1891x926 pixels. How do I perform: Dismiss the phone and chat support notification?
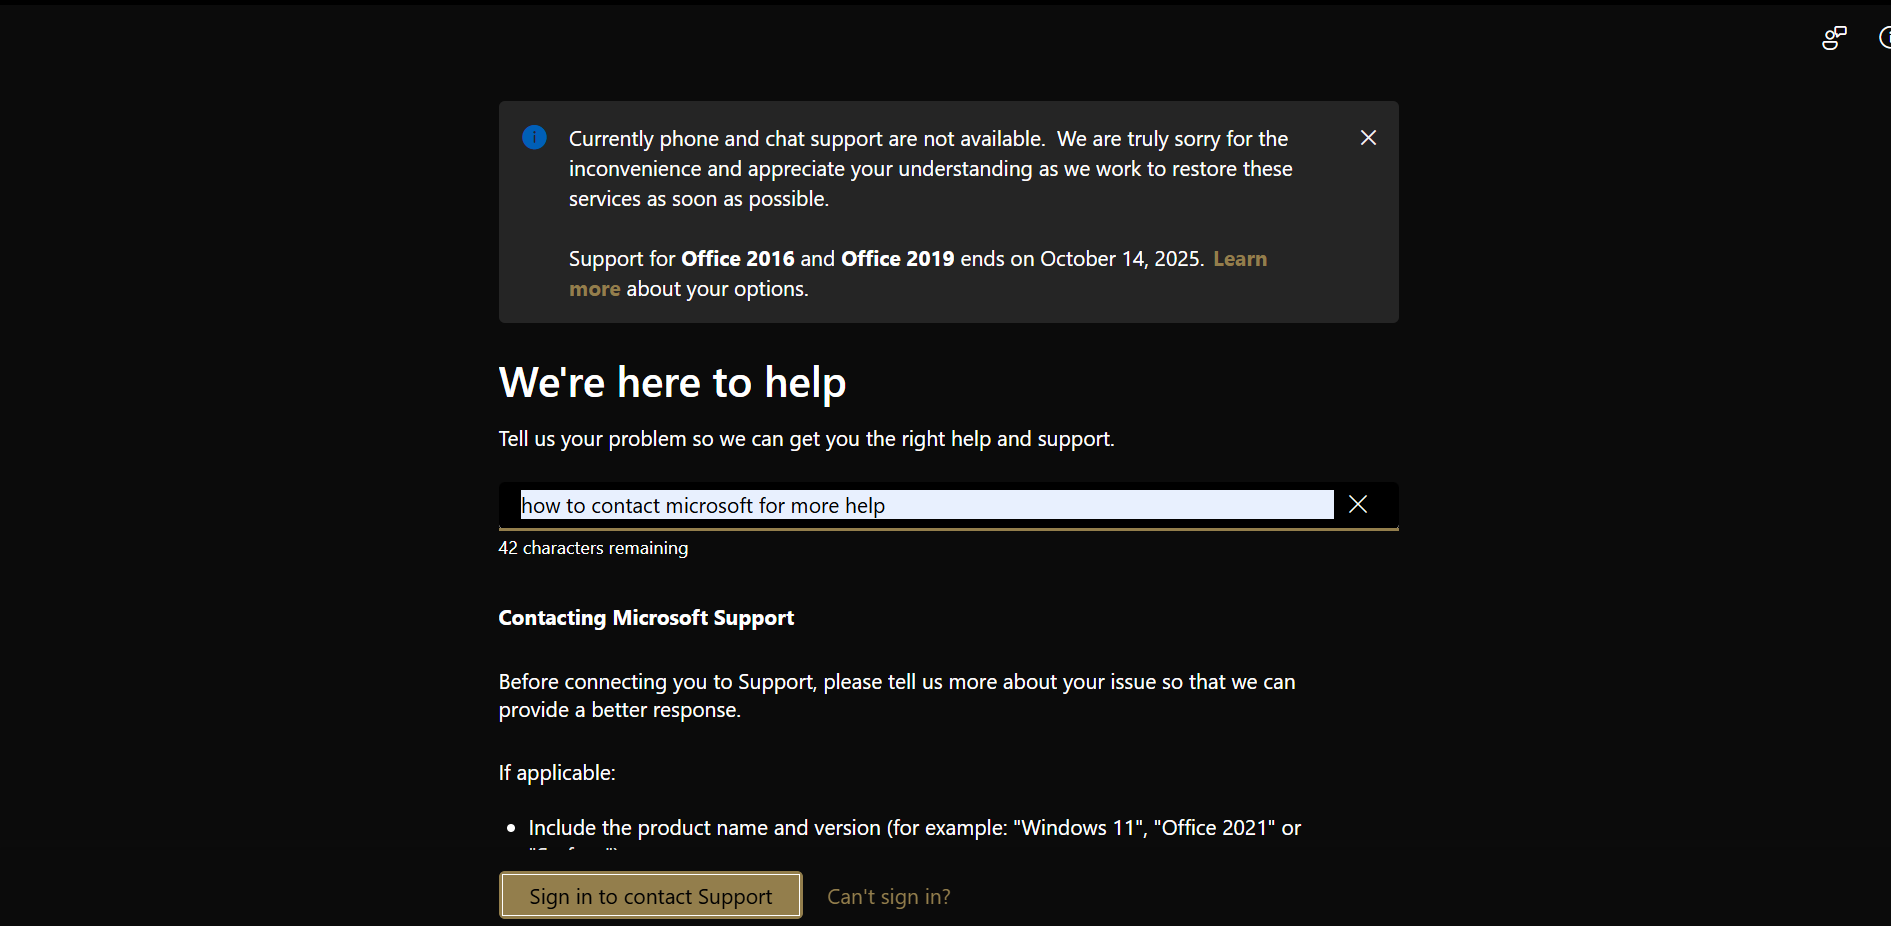pyautogui.click(x=1368, y=137)
